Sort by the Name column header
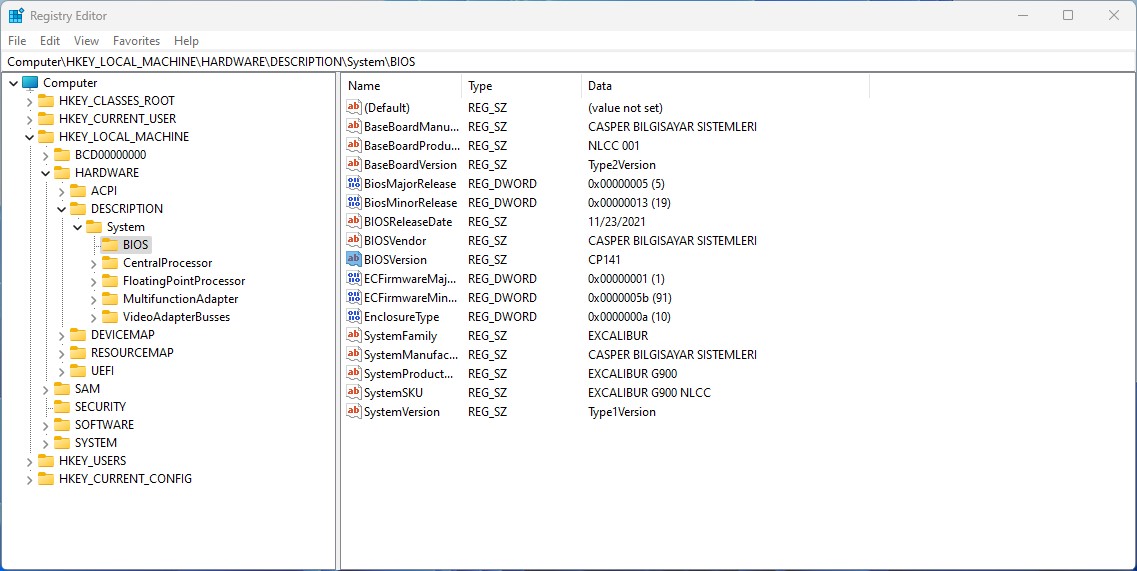Image resolution: width=1137 pixels, height=571 pixels. click(402, 86)
